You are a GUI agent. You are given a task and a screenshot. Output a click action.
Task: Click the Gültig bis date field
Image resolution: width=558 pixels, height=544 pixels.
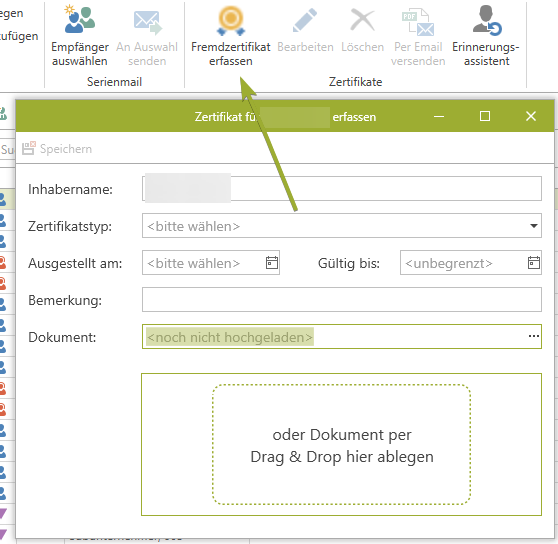470,263
